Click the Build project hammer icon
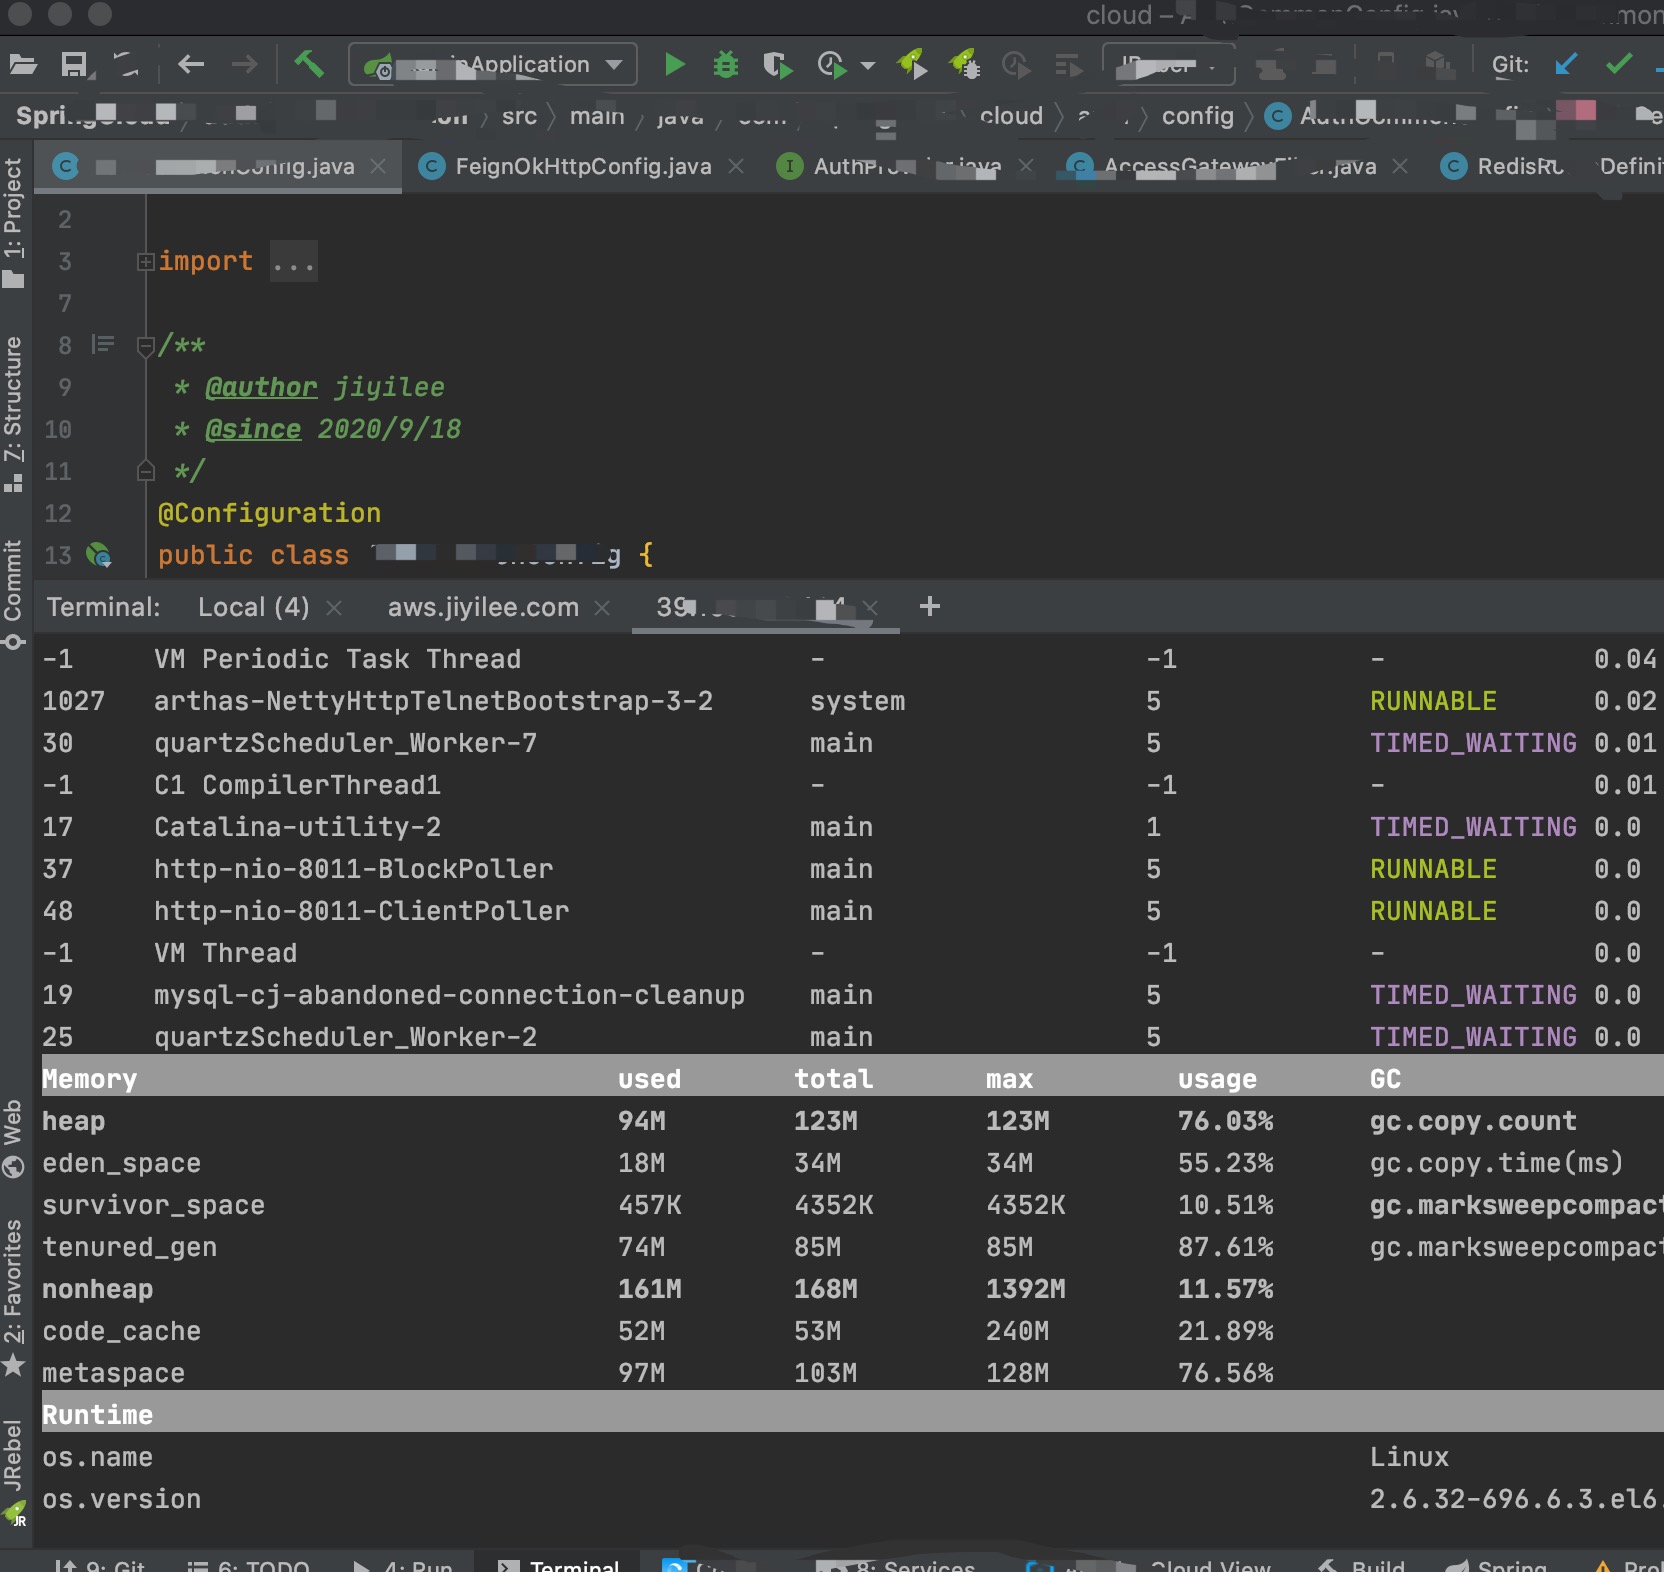1664x1572 pixels. point(309,65)
